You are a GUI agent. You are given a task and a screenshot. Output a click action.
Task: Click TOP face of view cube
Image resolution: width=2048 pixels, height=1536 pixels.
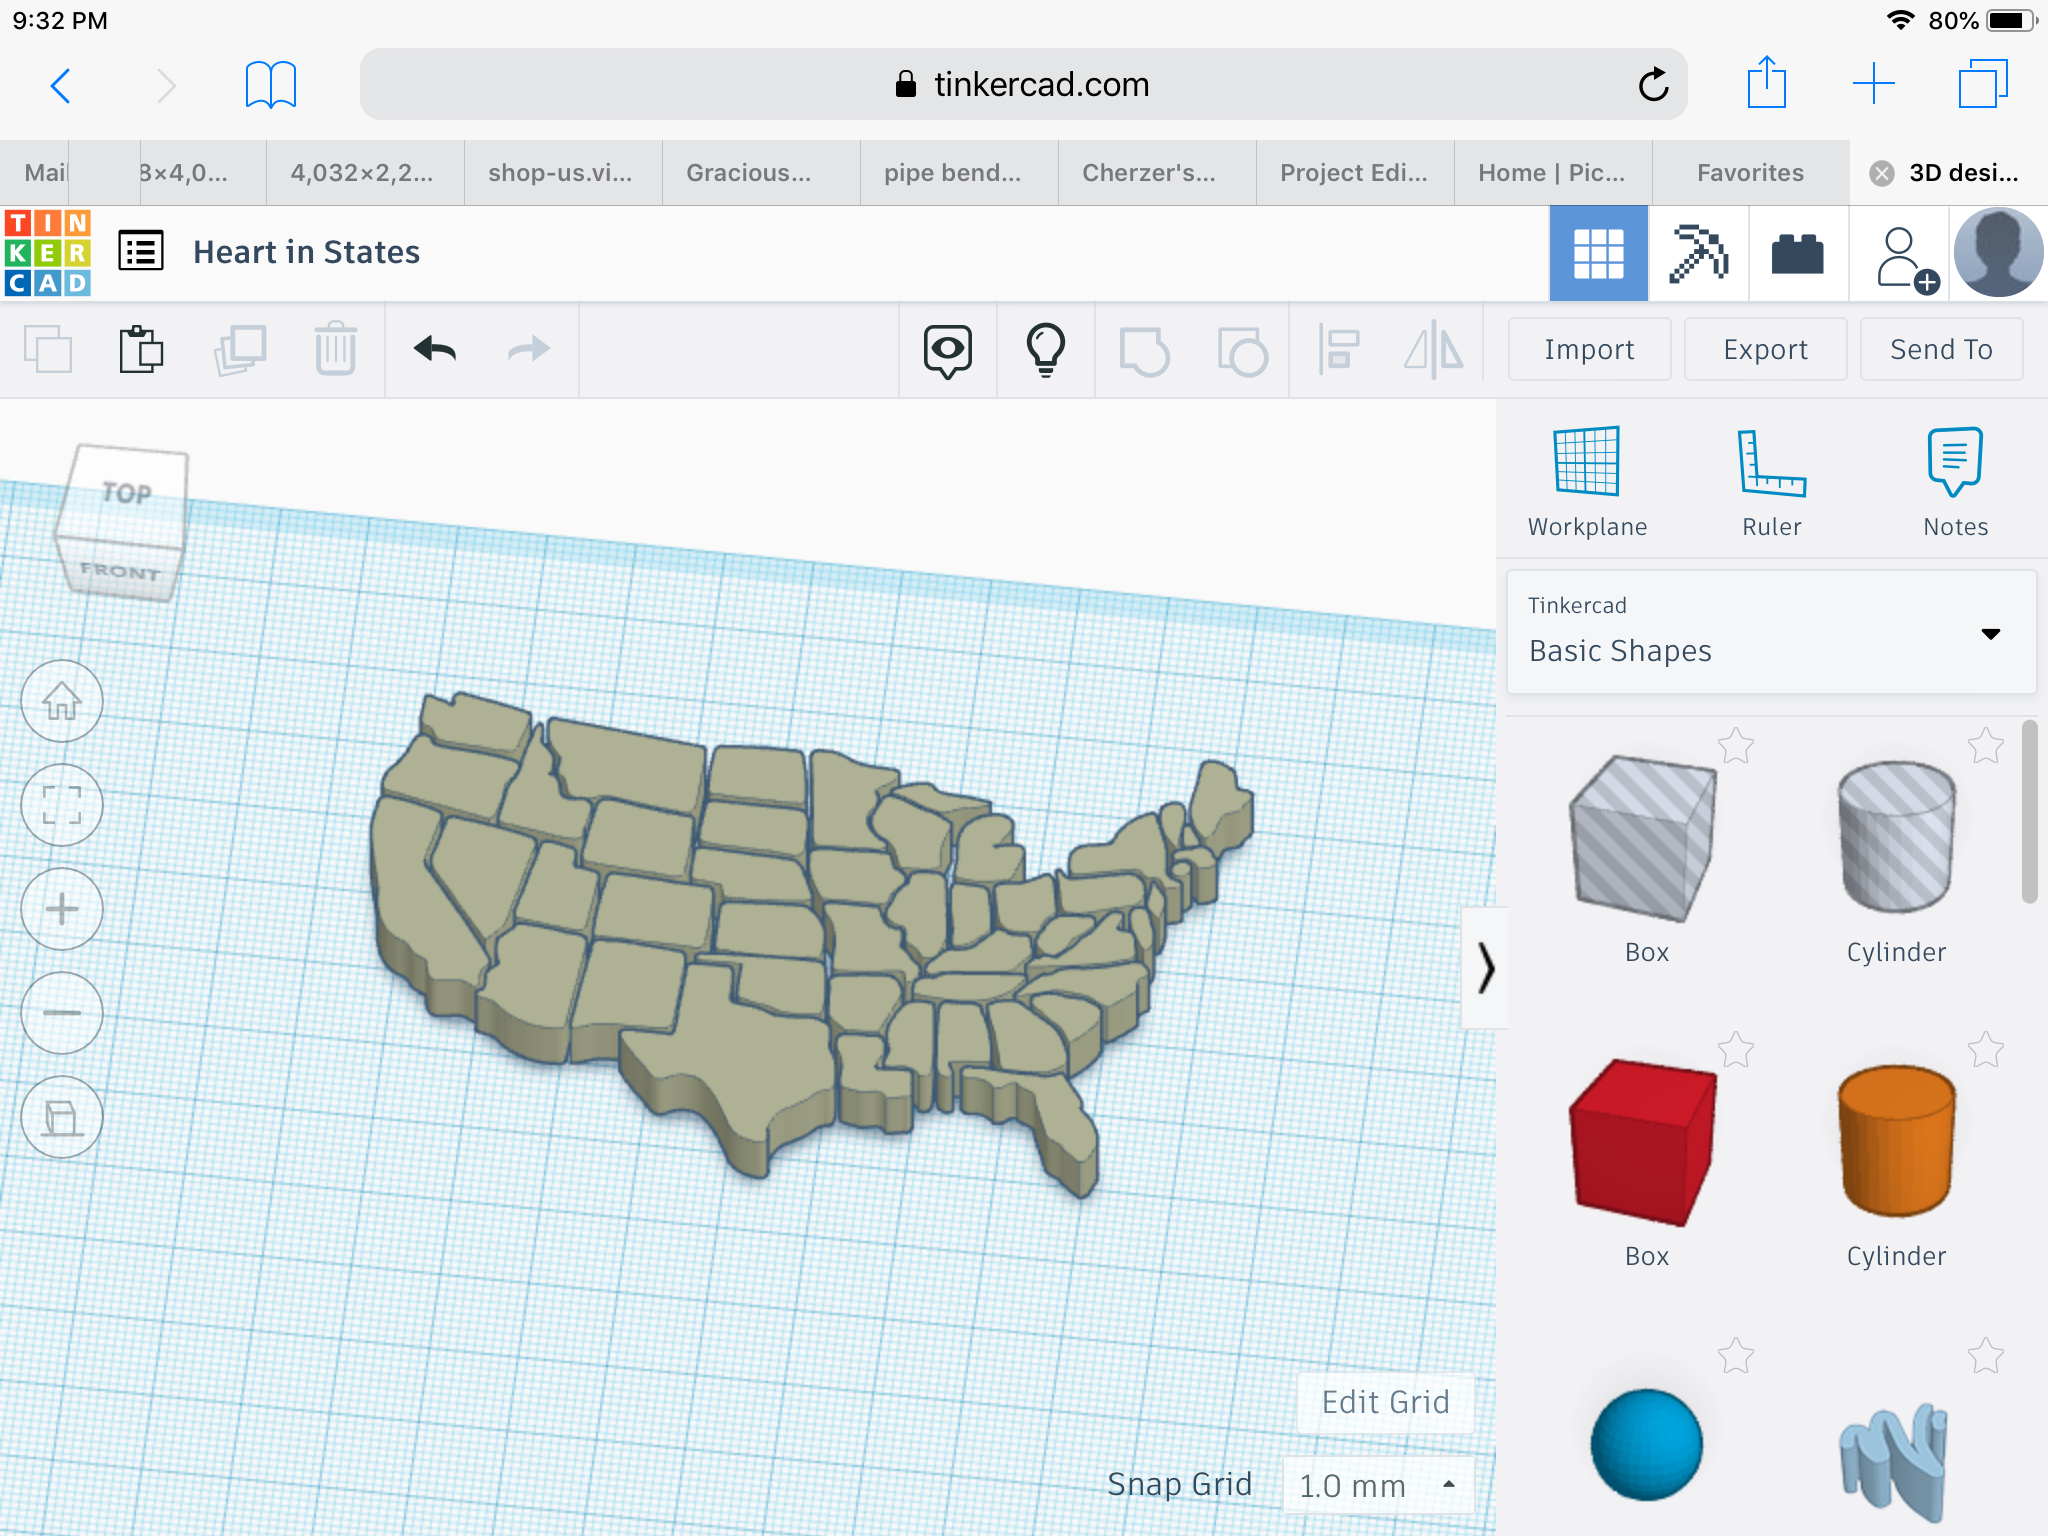coord(127,493)
